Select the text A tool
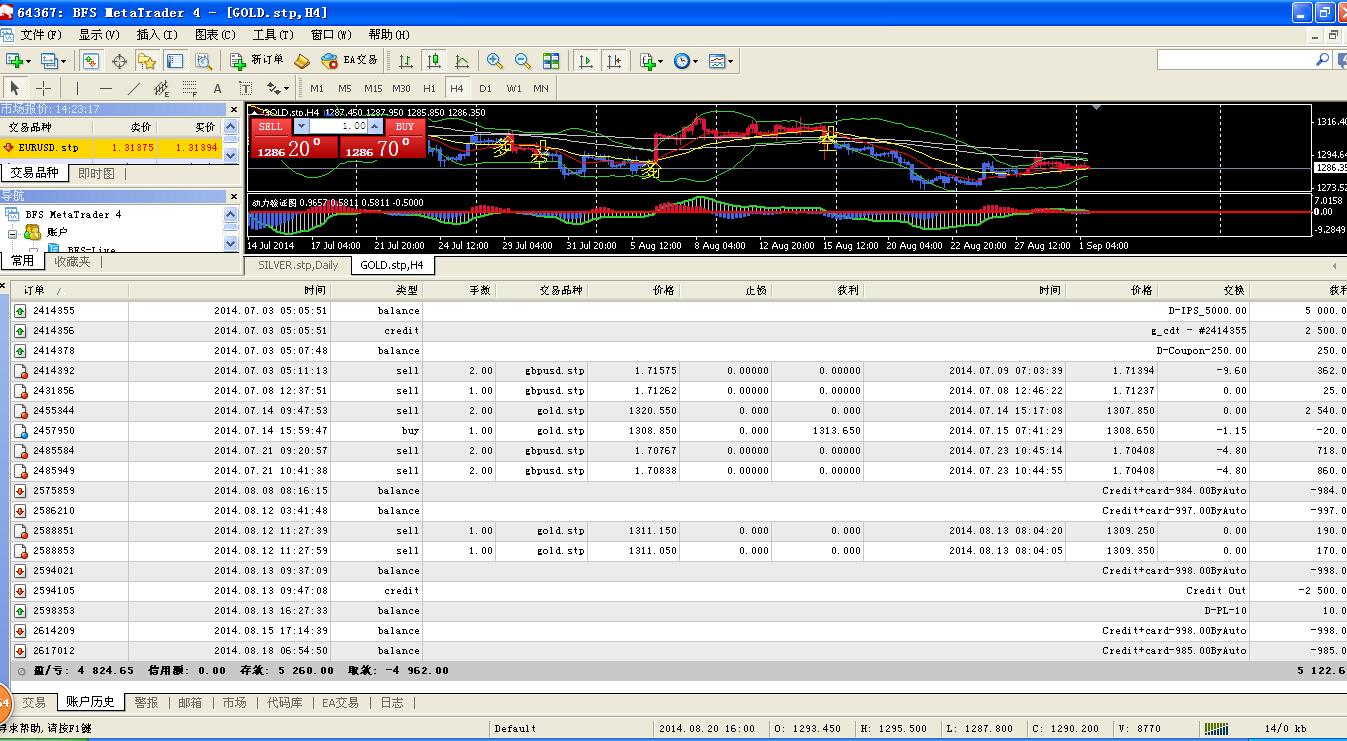1347x741 pixels. 217,88
